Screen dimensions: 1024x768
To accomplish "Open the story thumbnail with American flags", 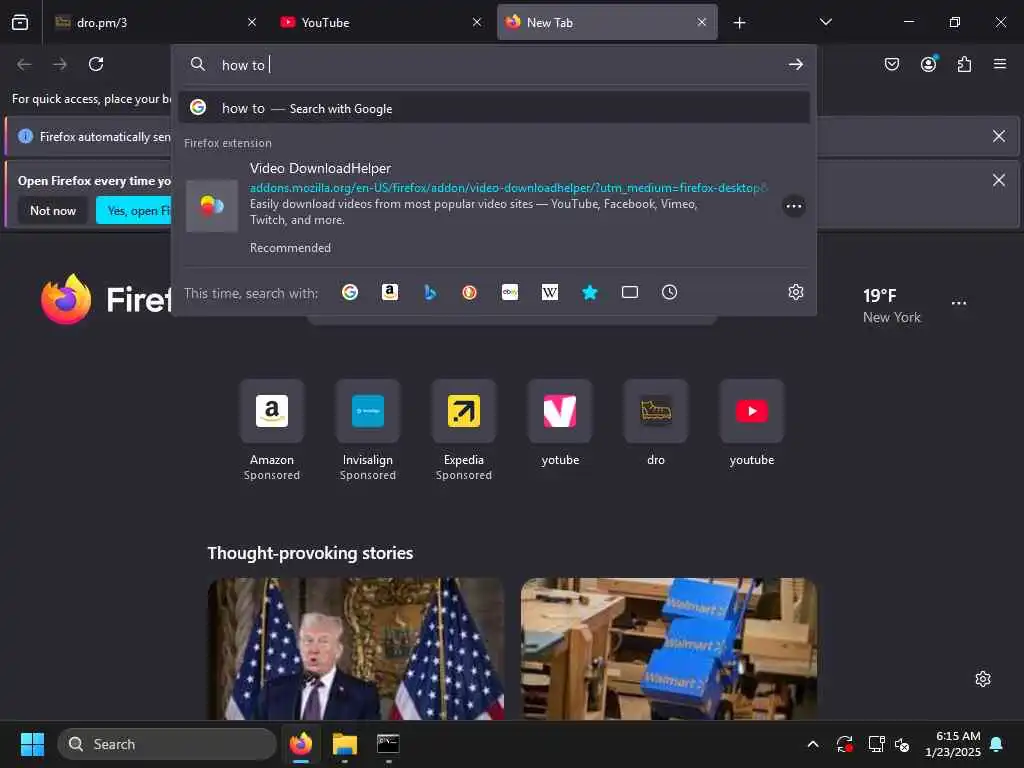I will click(356, 648).
